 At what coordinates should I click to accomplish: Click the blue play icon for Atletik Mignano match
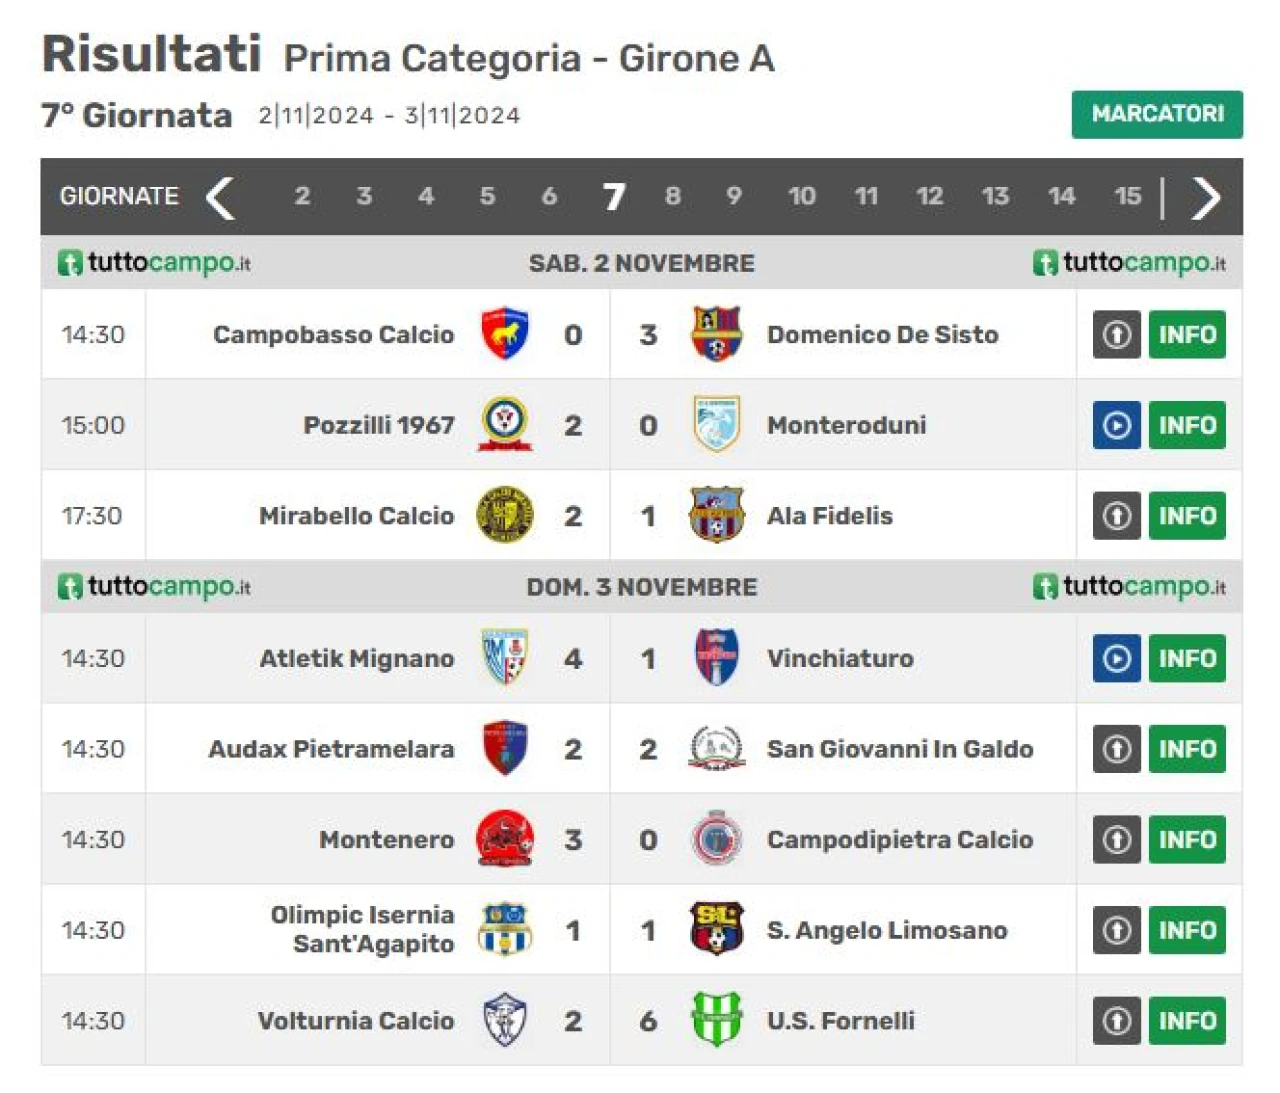(1116, 658)
